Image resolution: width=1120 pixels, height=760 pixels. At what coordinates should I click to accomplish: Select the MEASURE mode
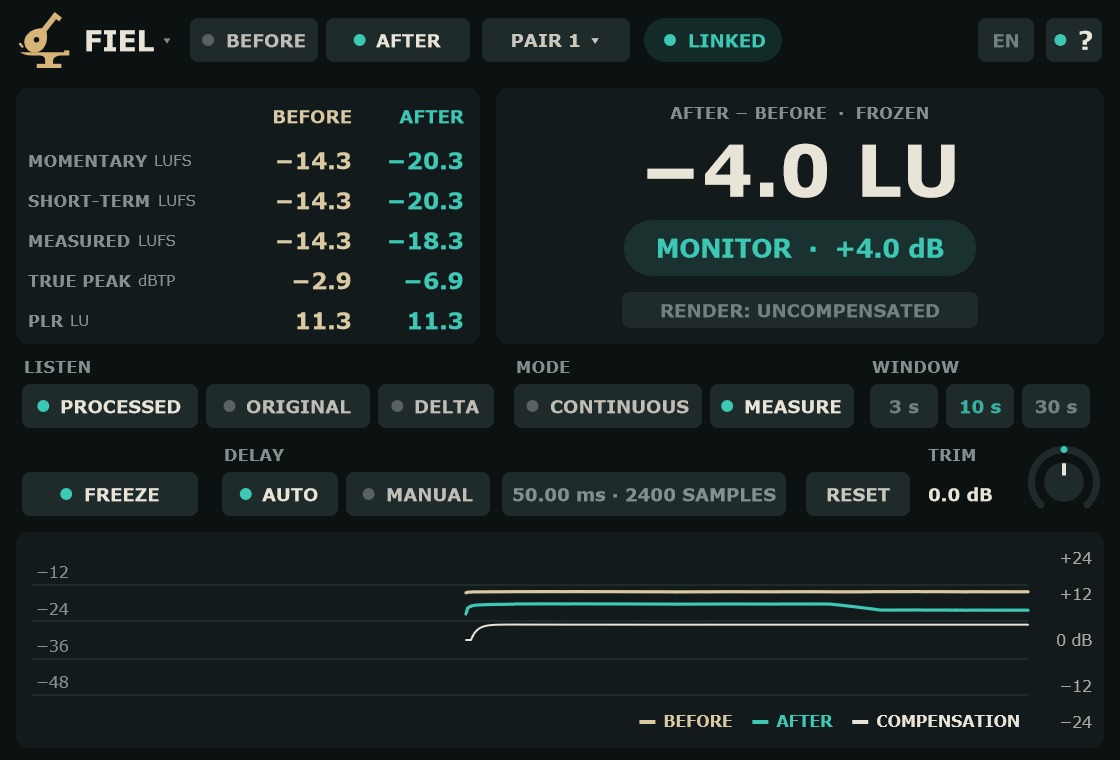781,406
